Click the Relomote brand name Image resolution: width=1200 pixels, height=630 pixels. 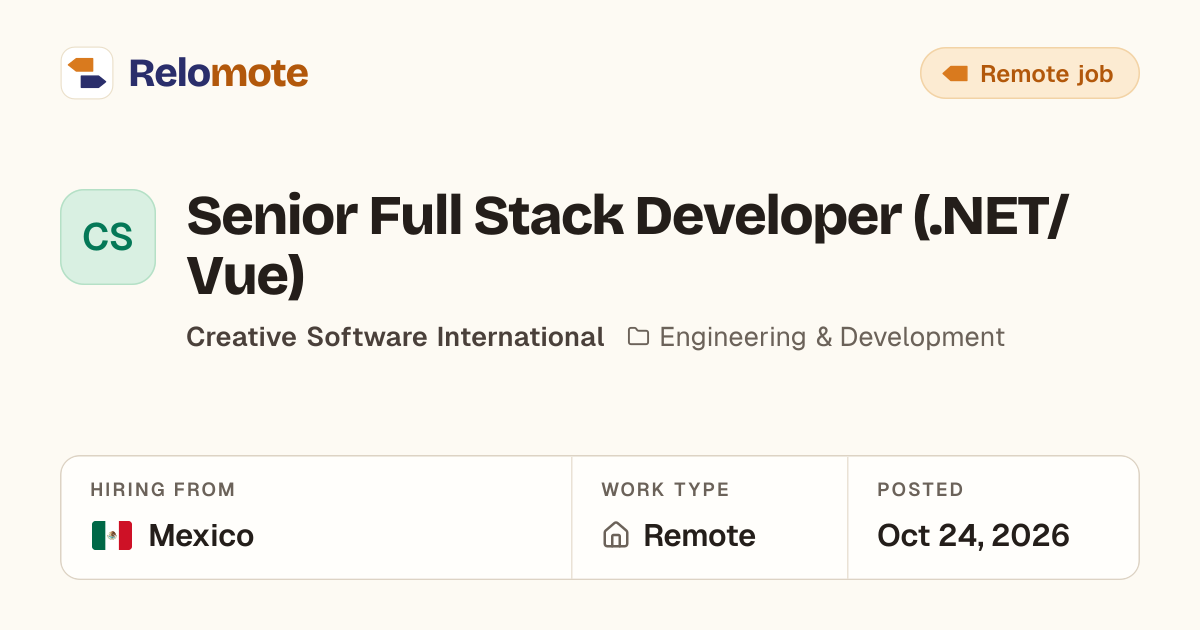(x=218, y=73)
